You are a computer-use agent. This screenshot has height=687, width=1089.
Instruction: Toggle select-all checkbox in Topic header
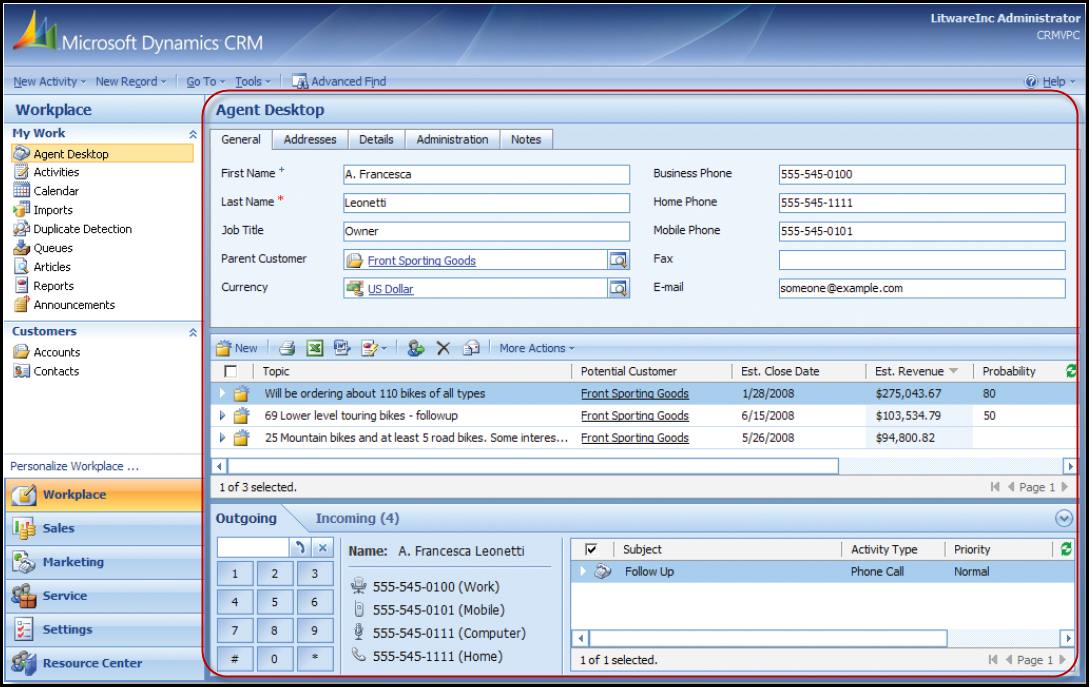coord(231,372)
